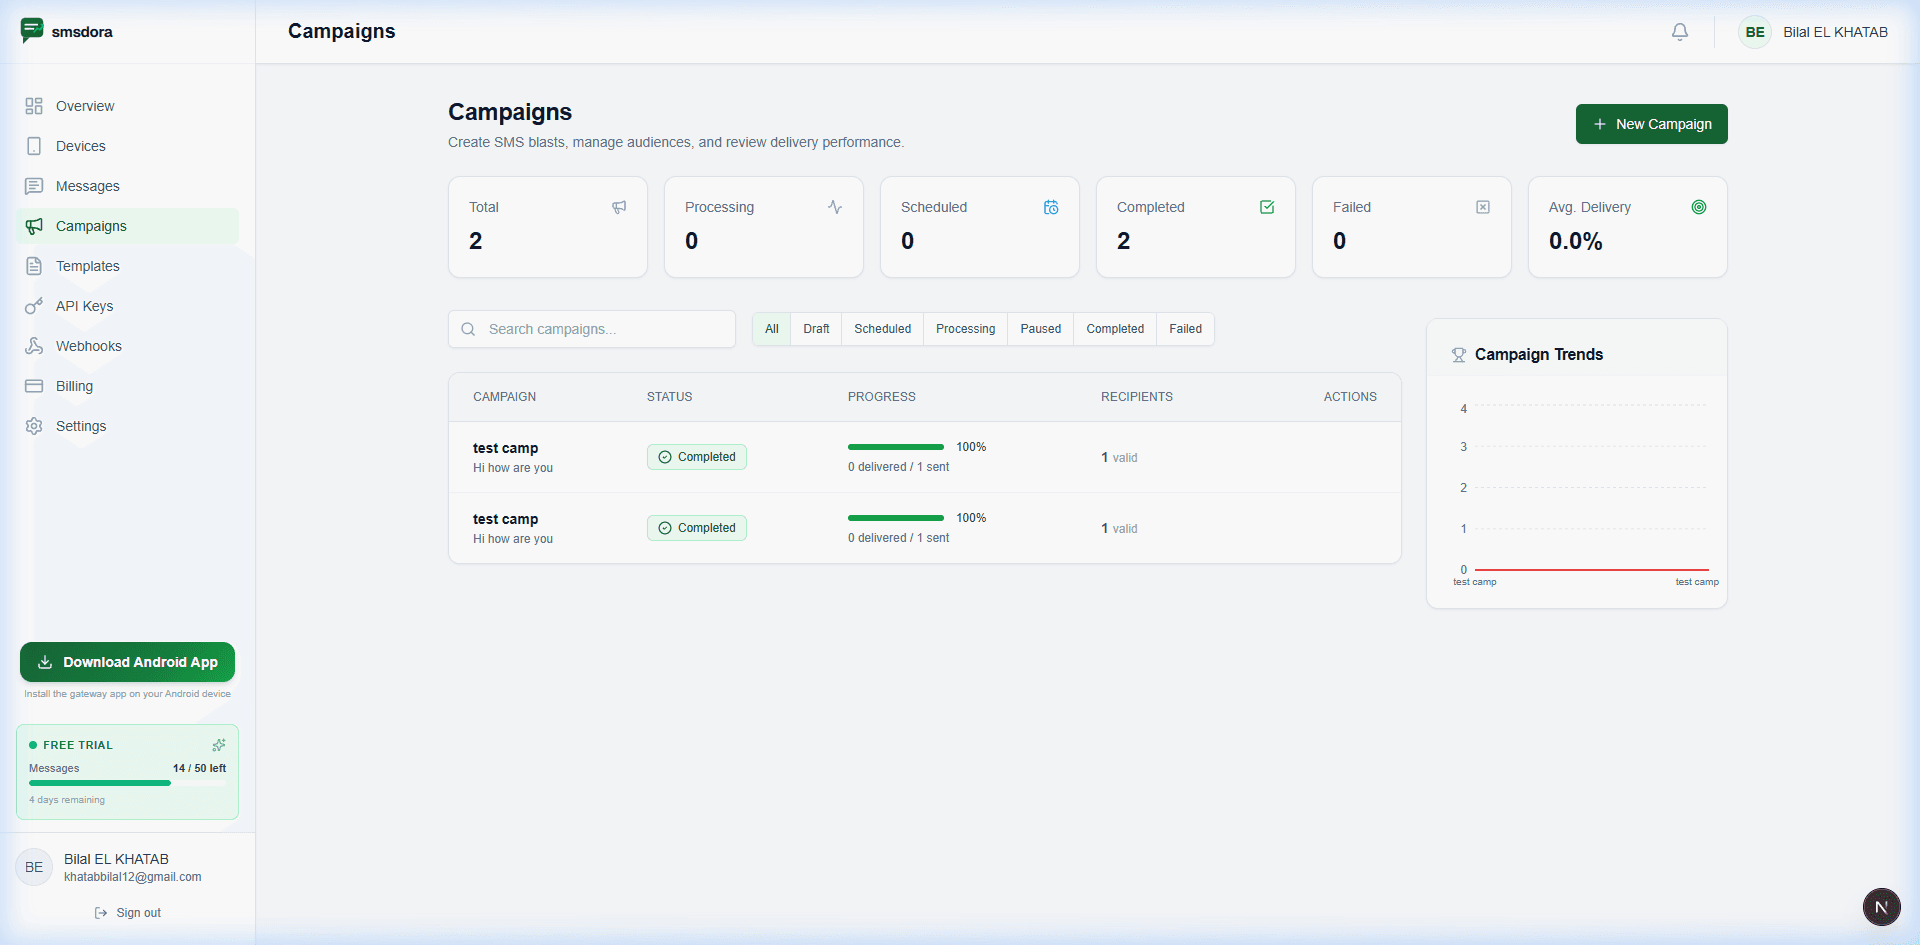Toggle the Paused campaigns filter
1920x945 pixels.
tap(1040, 329)
